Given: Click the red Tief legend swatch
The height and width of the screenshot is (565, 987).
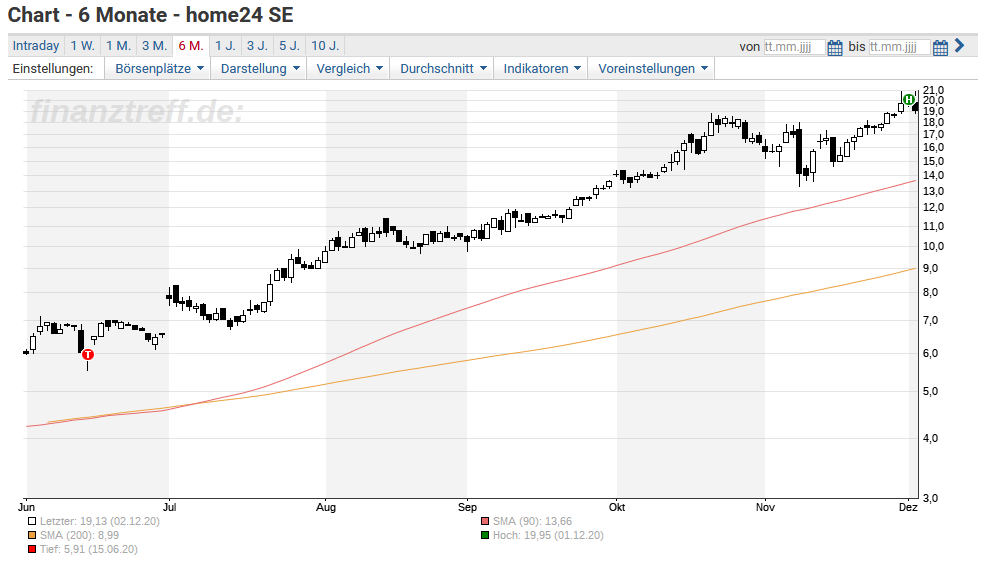Looking at the screenshot, I should (x=32, y=549).
